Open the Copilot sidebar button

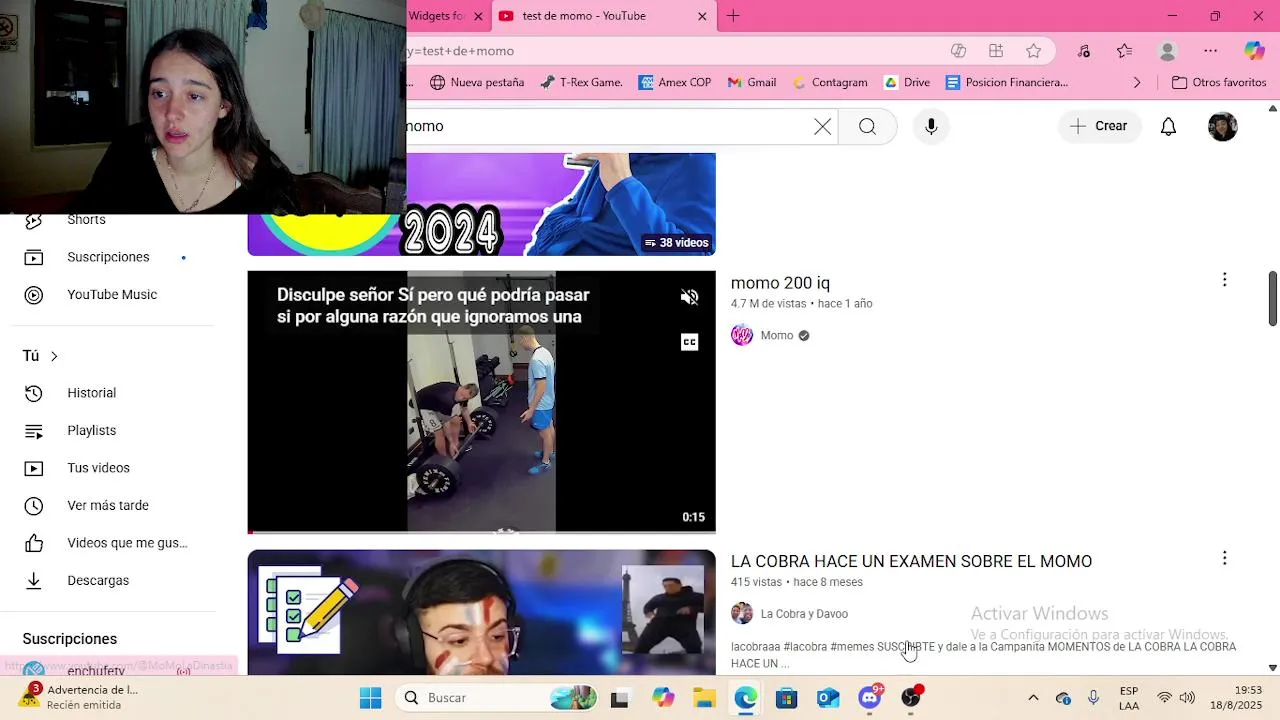1254,51
